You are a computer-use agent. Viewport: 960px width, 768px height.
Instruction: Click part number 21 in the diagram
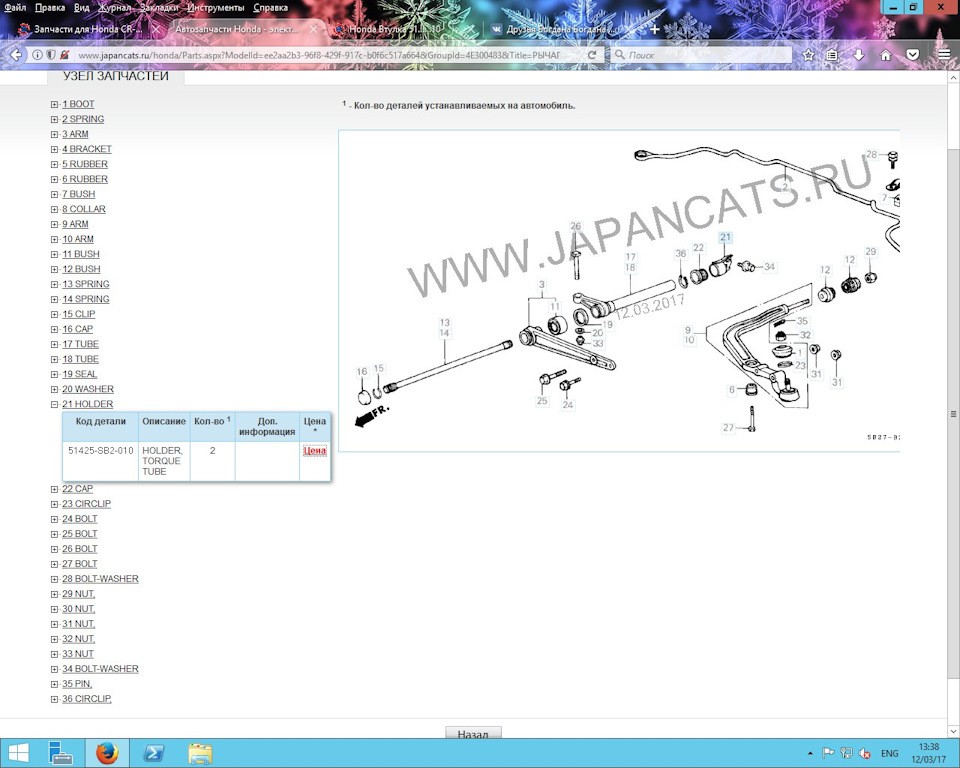[x=726, y=237]
